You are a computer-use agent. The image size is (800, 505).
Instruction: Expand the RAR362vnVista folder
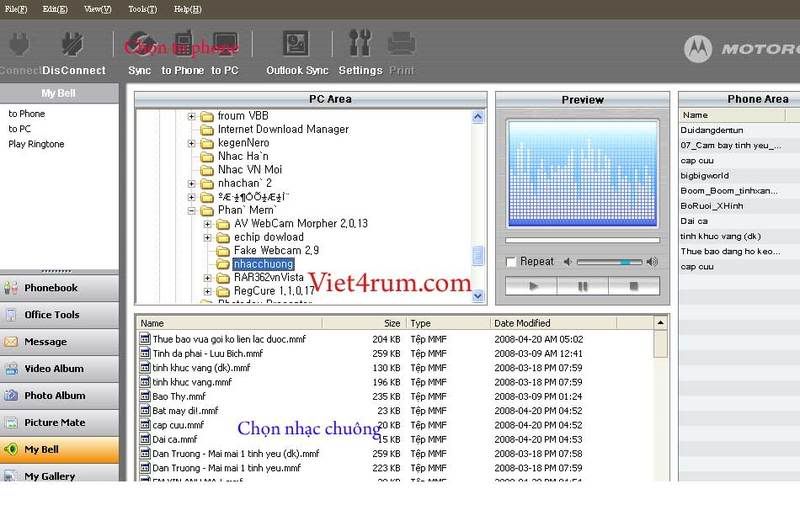(x=208, y=278)
